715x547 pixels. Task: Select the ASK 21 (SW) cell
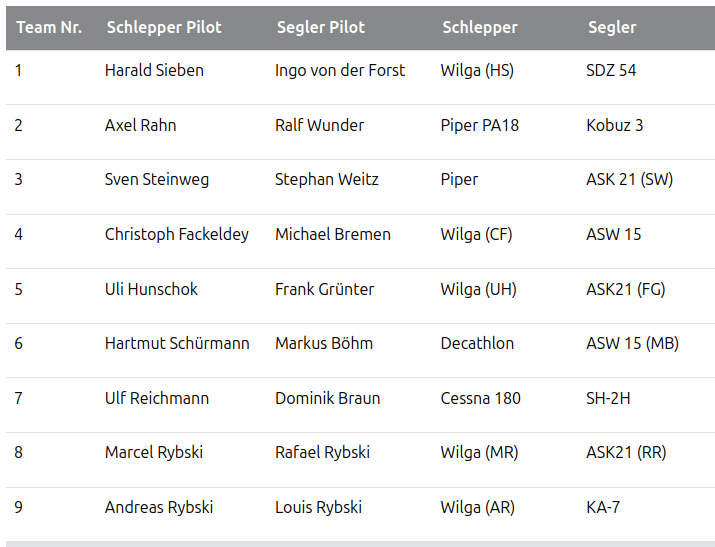(630, 180)
